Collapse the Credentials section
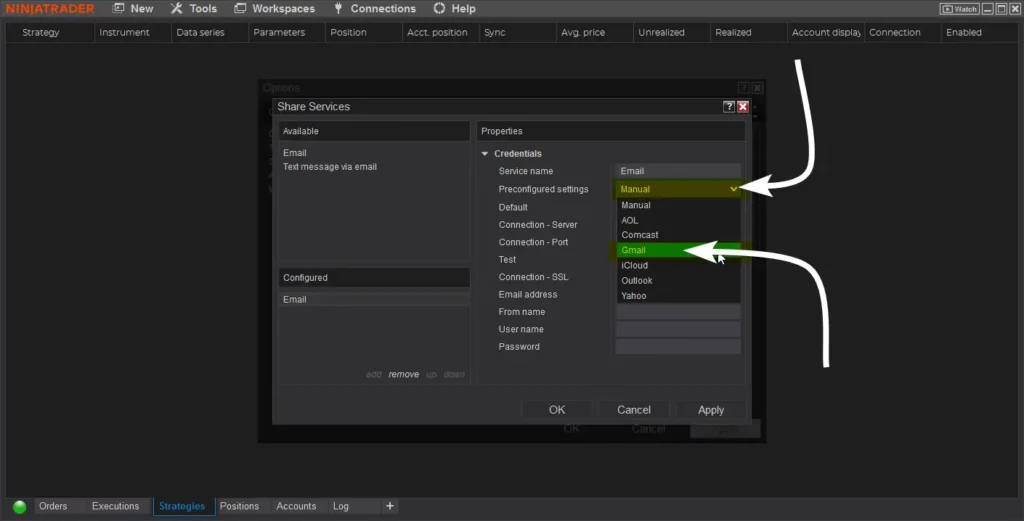Image resolution: width=1024 pixels, height=521 pixels. (x=485, y=153)
